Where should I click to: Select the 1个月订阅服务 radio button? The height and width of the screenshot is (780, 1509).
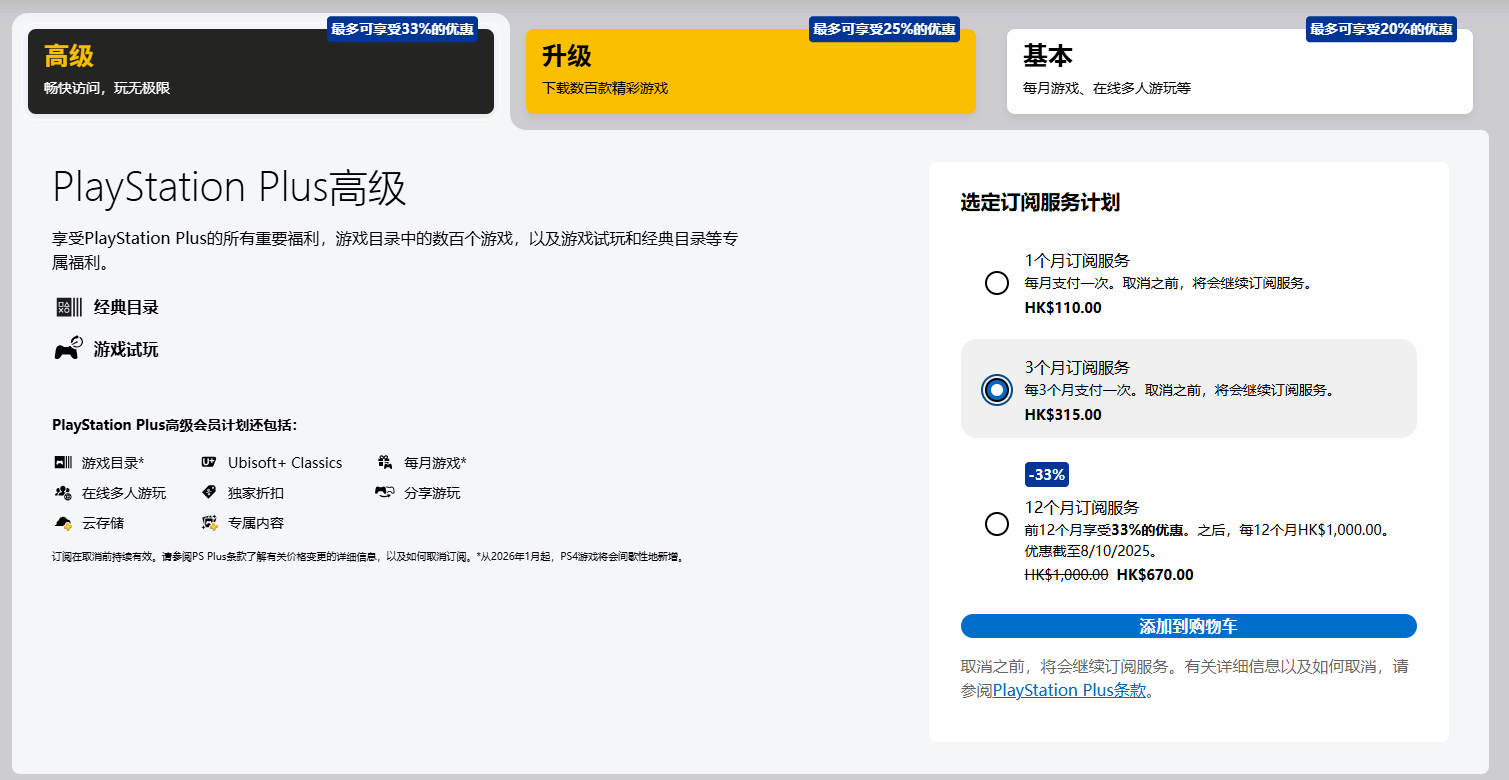pos(996,283)
